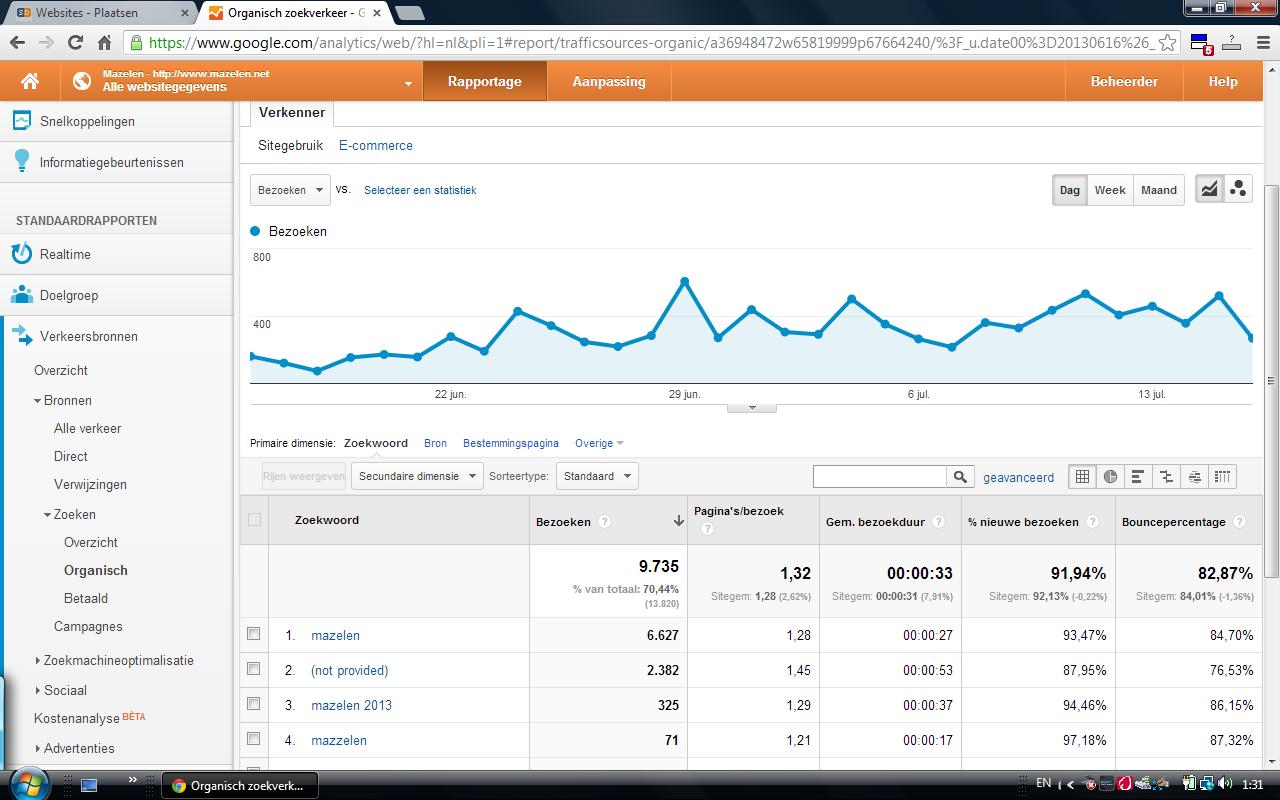Click geavanceerd filter link
The width and height of the screenshot is (1280, 800).
(x=1018, y=478)
